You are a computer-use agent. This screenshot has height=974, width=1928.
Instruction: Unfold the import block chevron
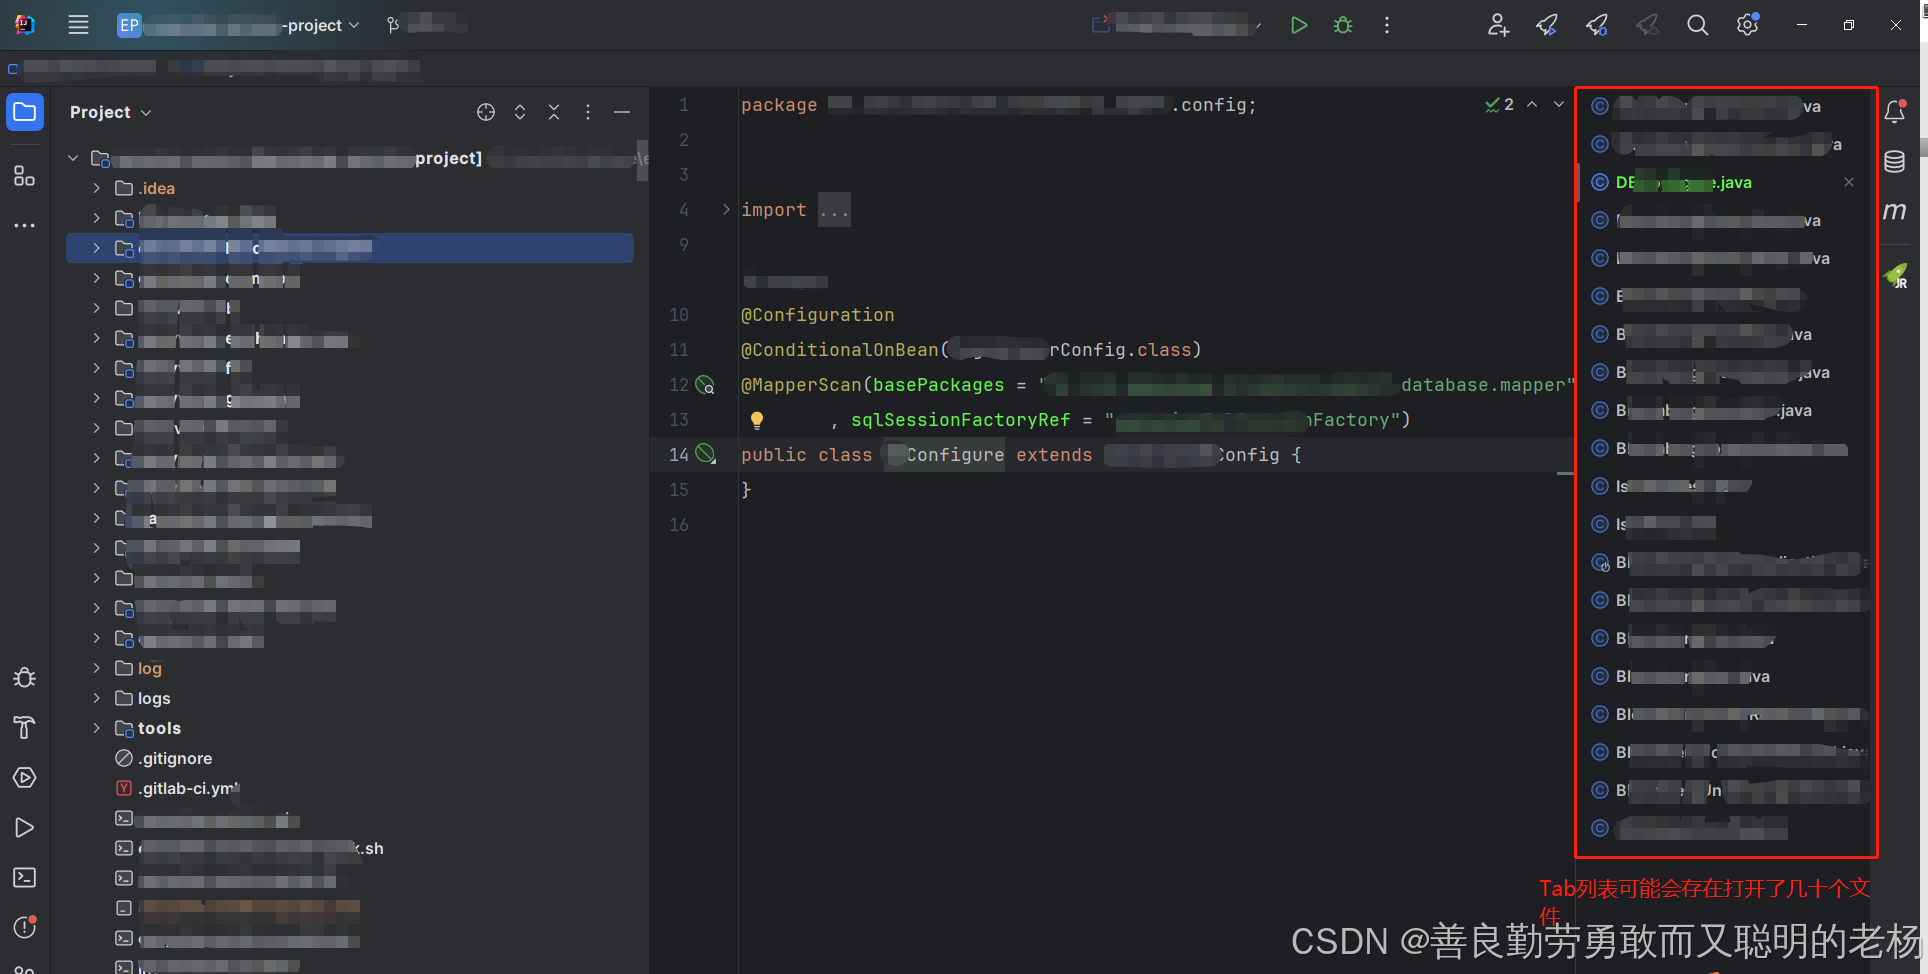point(726,210)
